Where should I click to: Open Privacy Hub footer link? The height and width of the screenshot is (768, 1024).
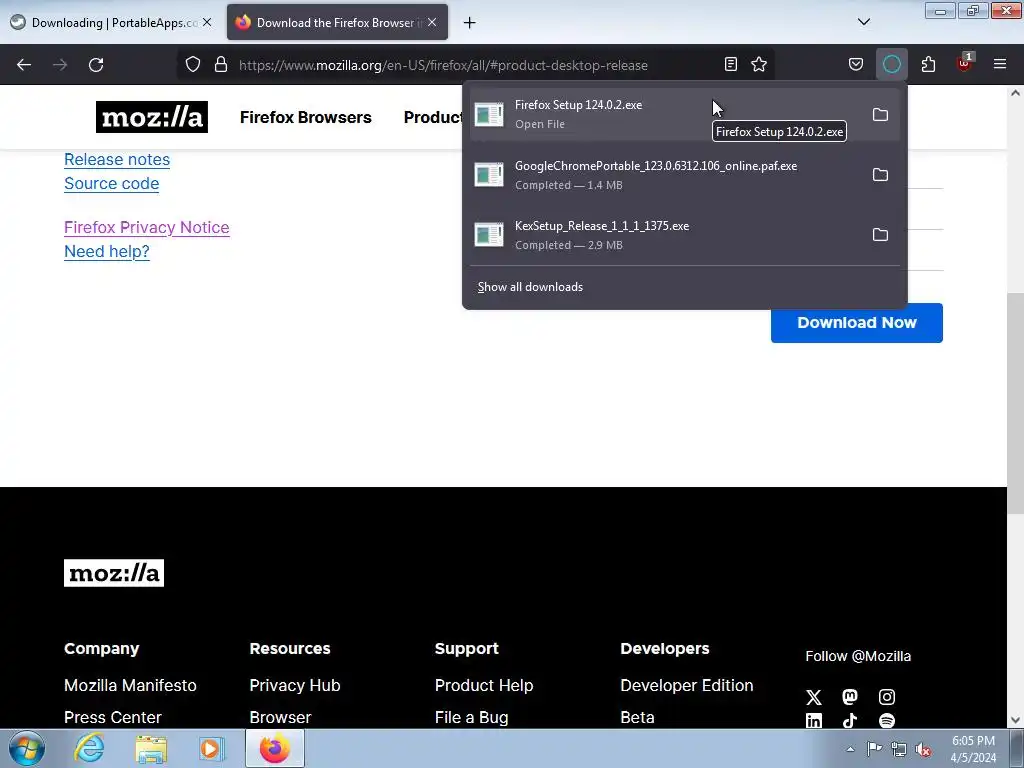tap(295, 685)
